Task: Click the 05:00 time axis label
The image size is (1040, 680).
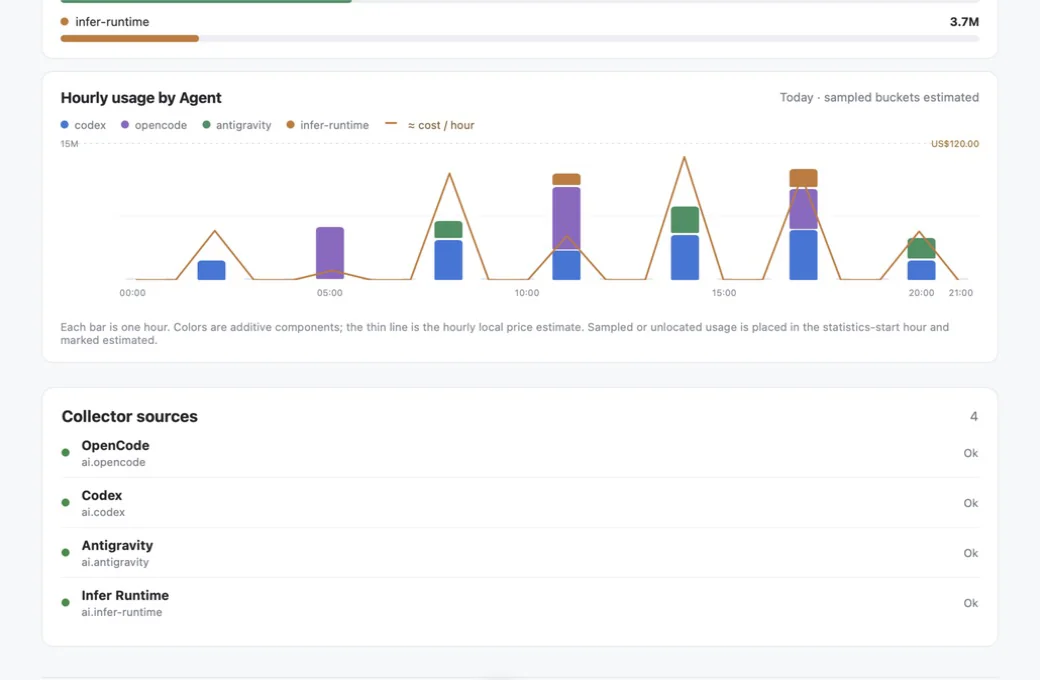Action: coord(330,293)
